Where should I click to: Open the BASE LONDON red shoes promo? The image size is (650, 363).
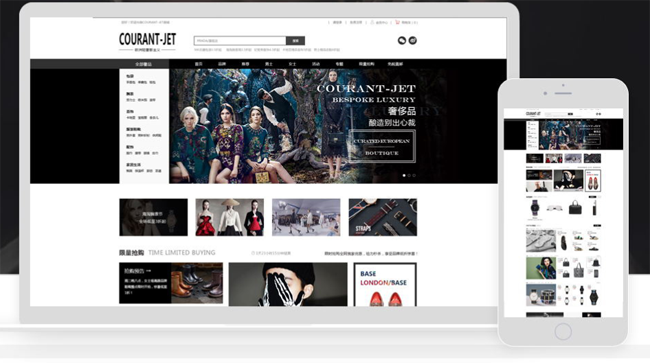pyautogui.click(x=385, y=285)
